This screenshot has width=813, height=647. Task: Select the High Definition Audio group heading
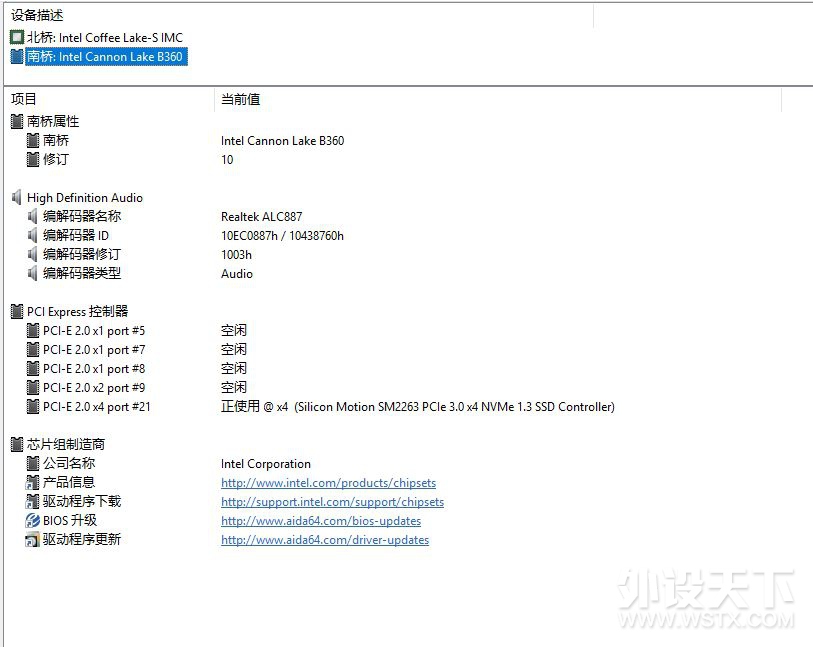(85, 198)
